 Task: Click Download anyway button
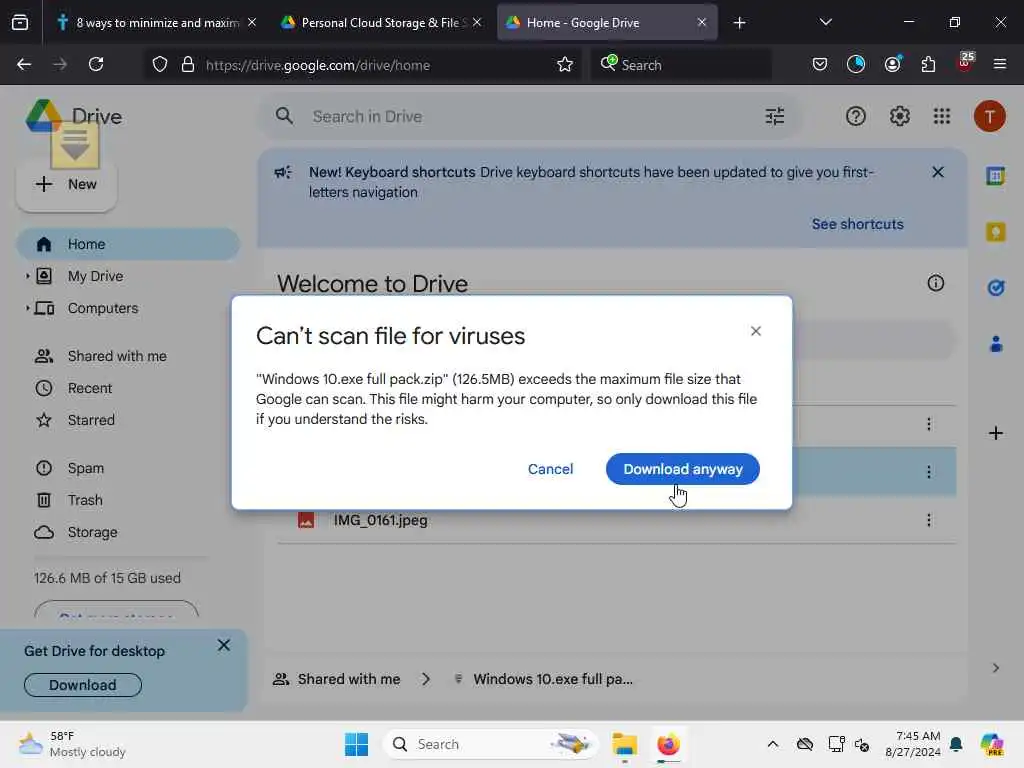[x=682, y=469]
